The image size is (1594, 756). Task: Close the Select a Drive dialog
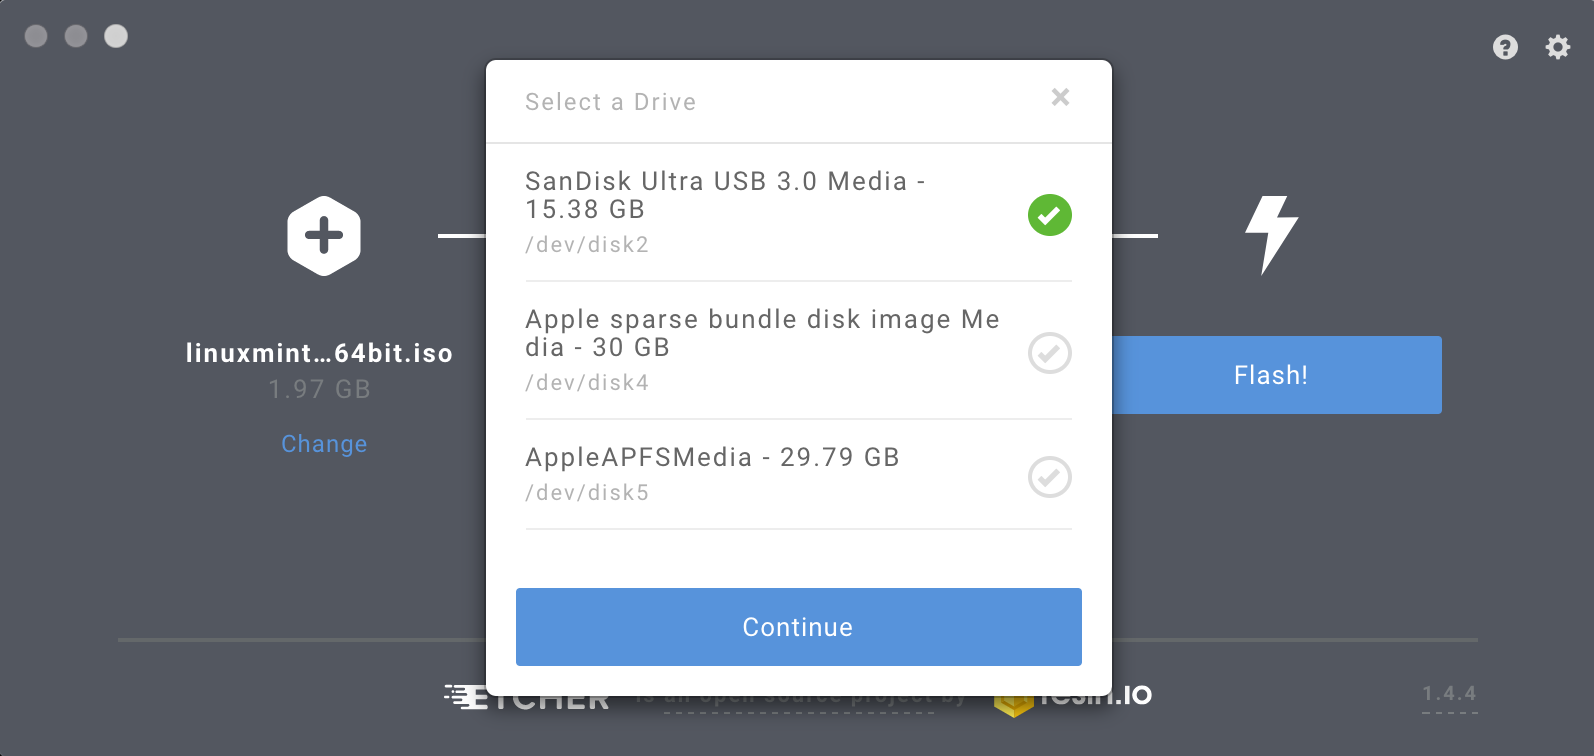coord(1061,97)
